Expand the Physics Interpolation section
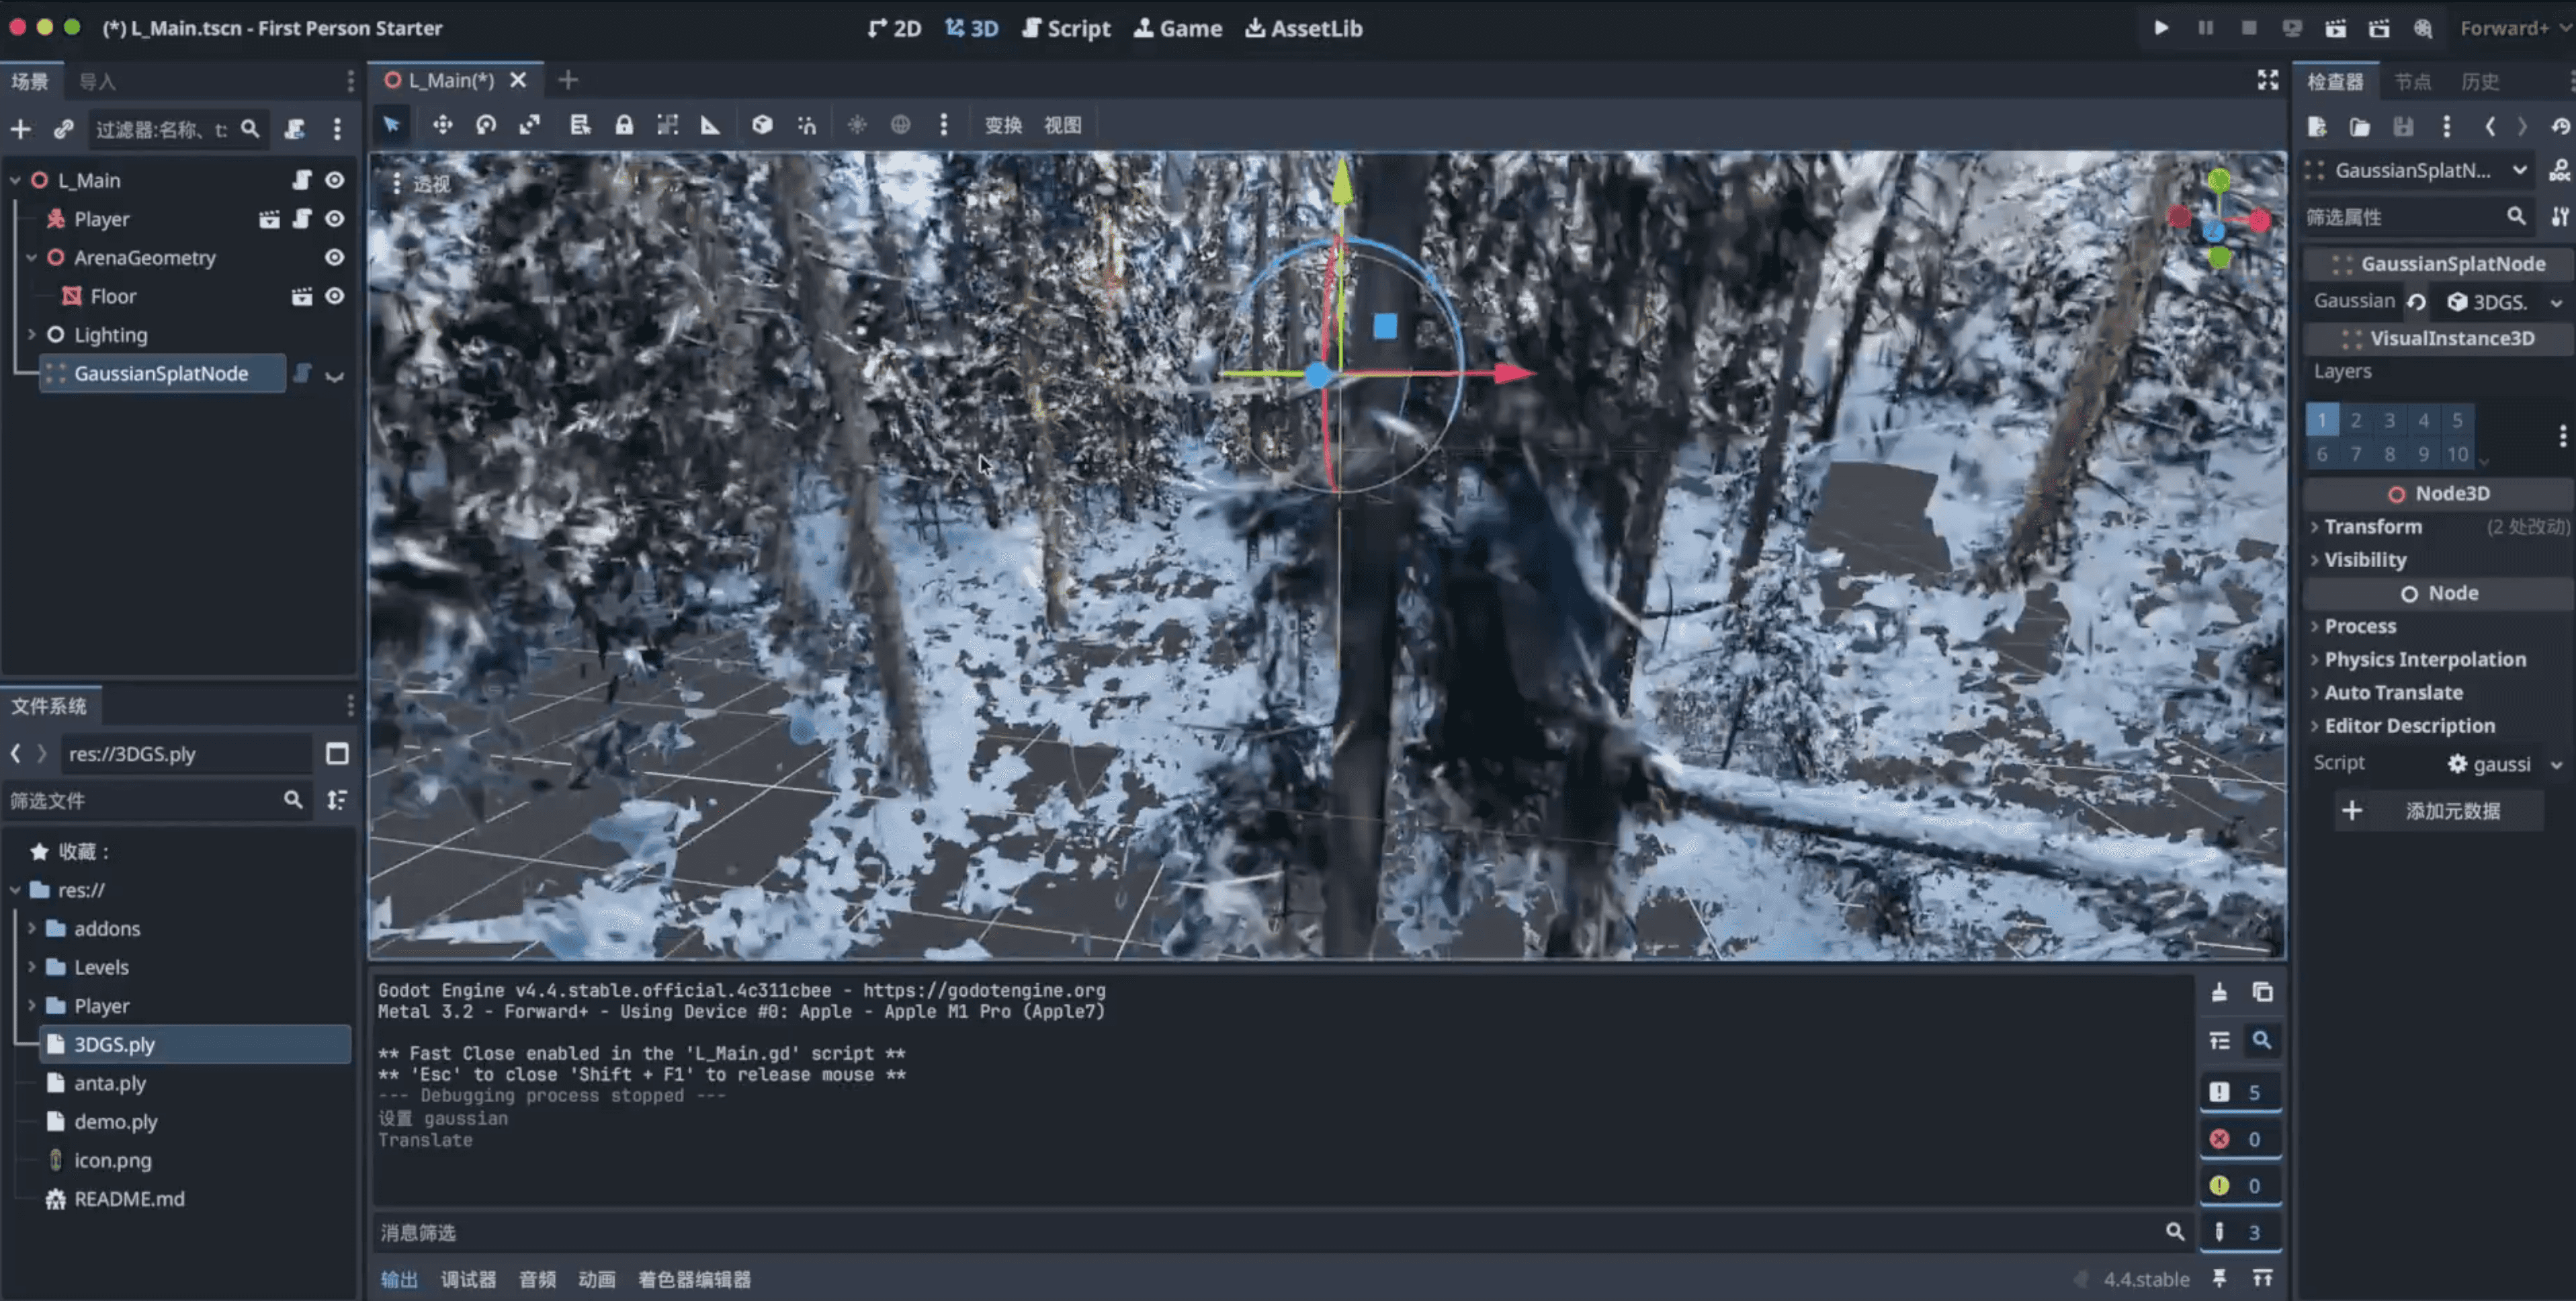The image size is (2576, 1301). point(2438,659)
